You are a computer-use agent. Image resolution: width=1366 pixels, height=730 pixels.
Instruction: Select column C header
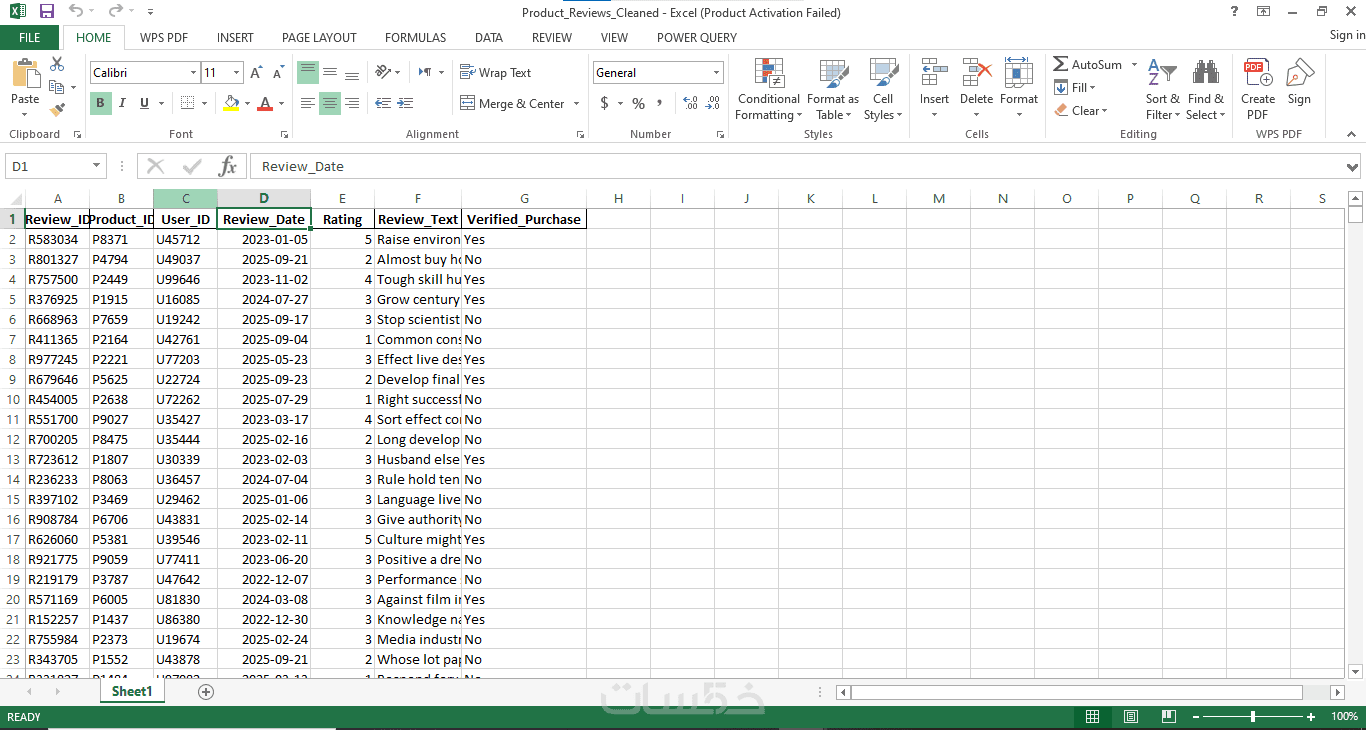[x=185, y=199]
